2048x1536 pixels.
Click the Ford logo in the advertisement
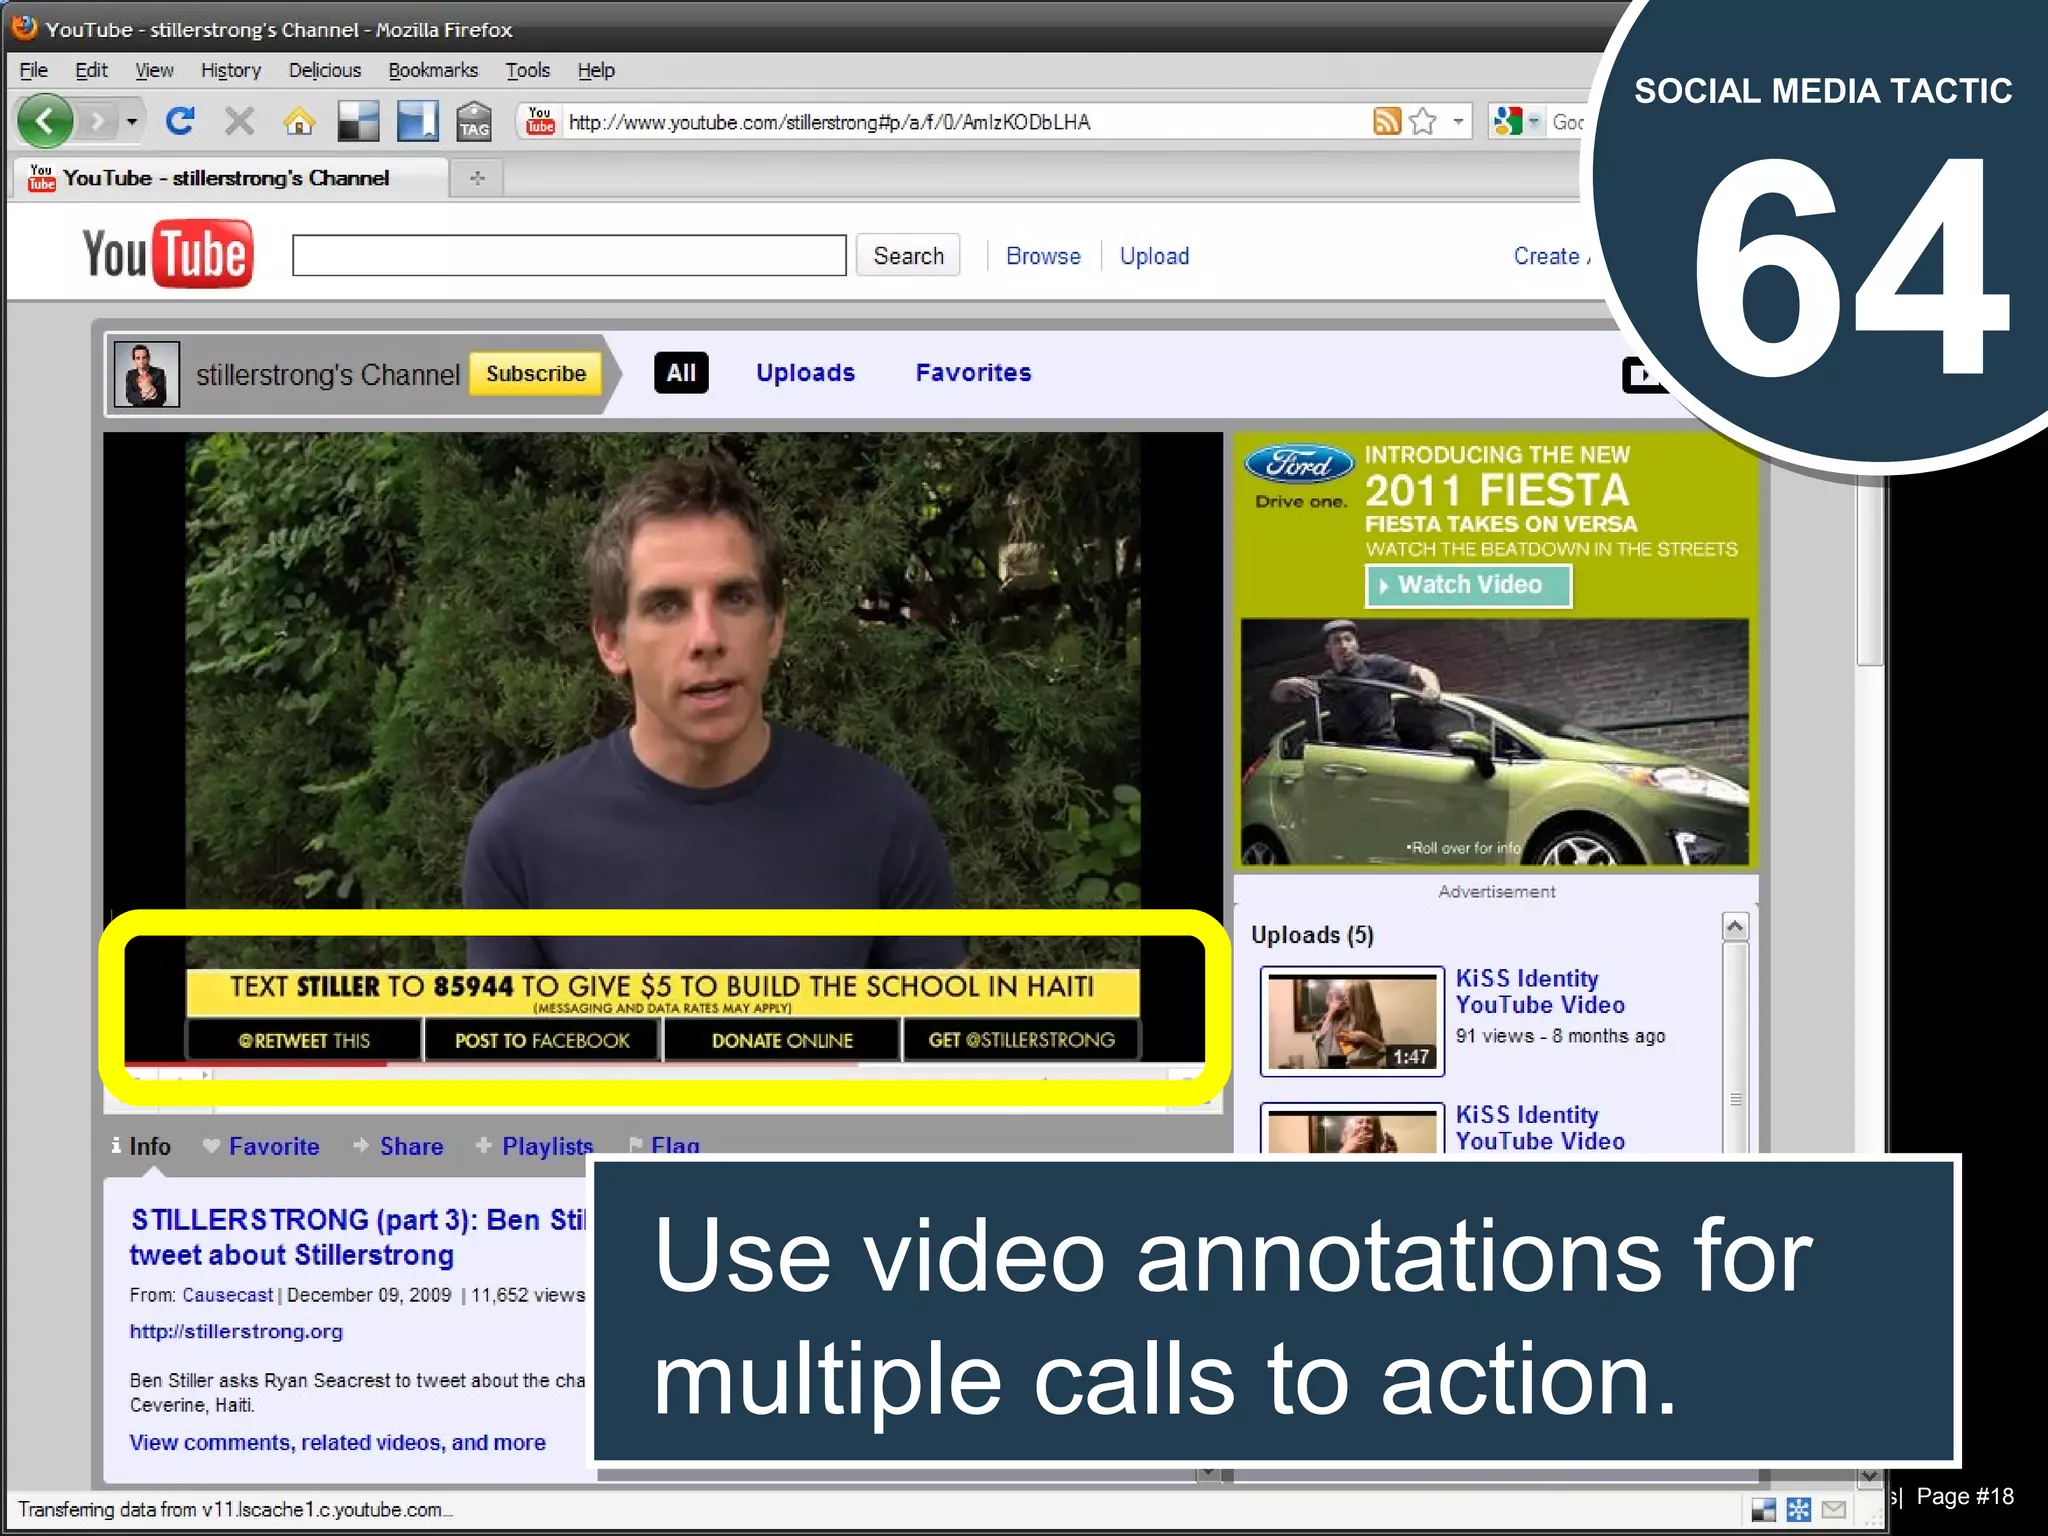pos(1299,464)
